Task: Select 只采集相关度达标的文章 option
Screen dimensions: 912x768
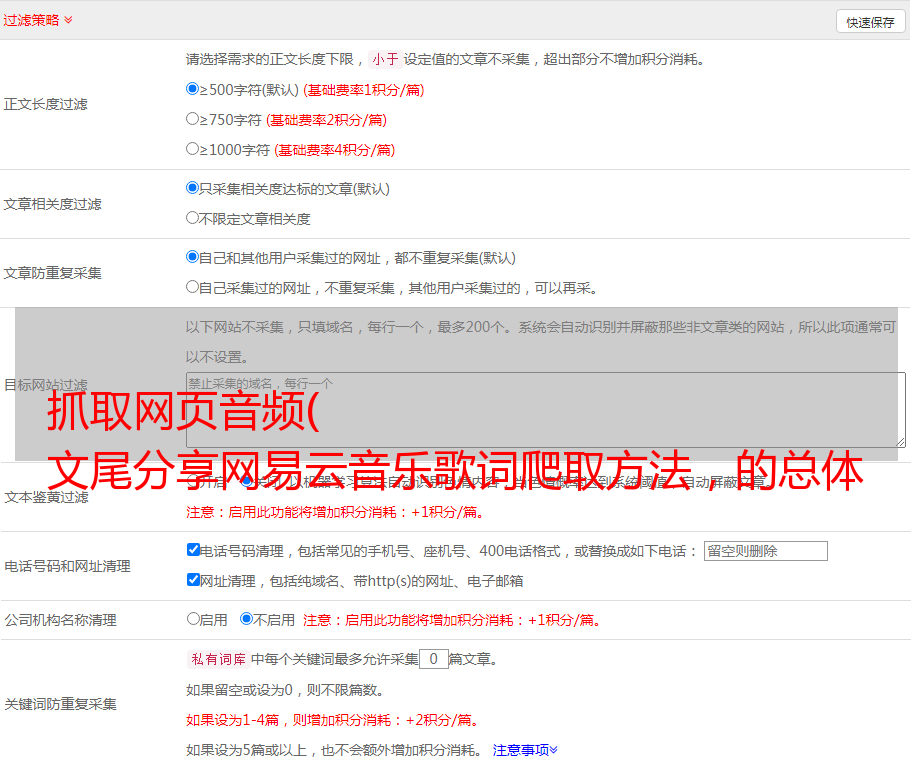Action: tap(193, 188)
